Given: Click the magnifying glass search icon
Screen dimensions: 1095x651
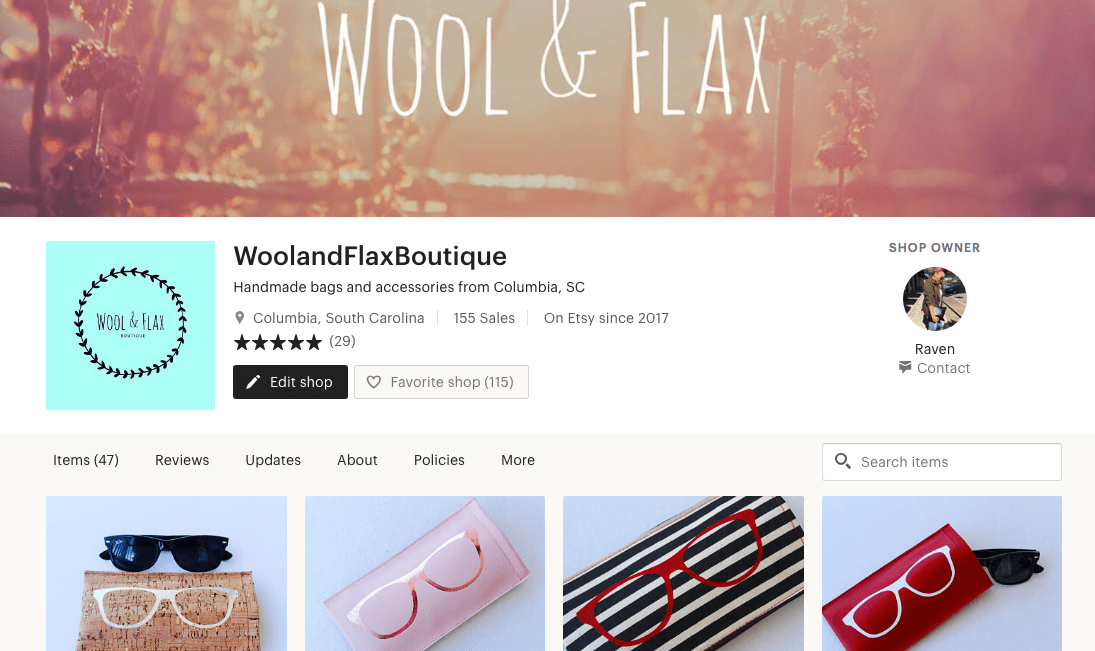Looking at the screenshot, I should [842, 461].
